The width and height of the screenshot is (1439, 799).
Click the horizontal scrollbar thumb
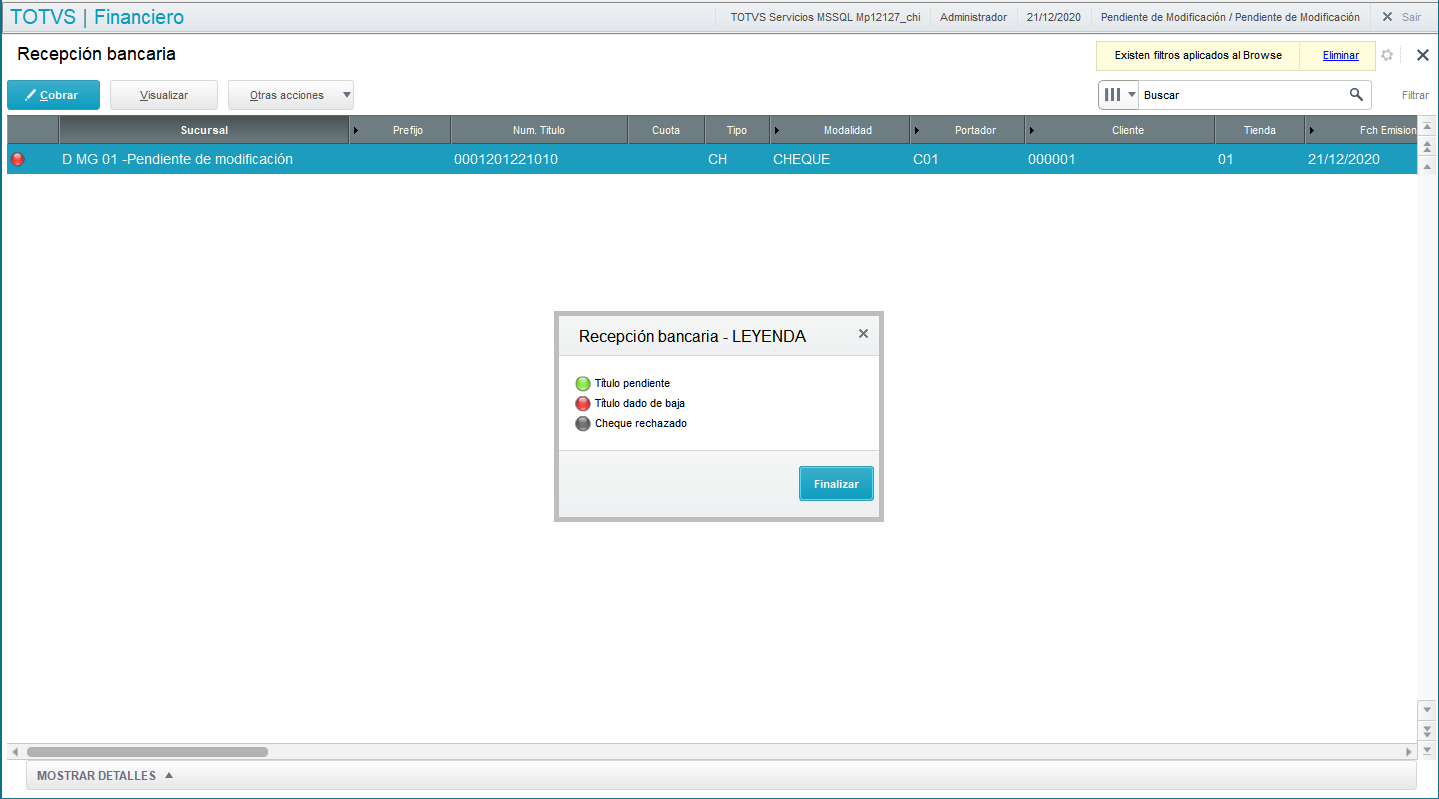click(x=147, y=751)
